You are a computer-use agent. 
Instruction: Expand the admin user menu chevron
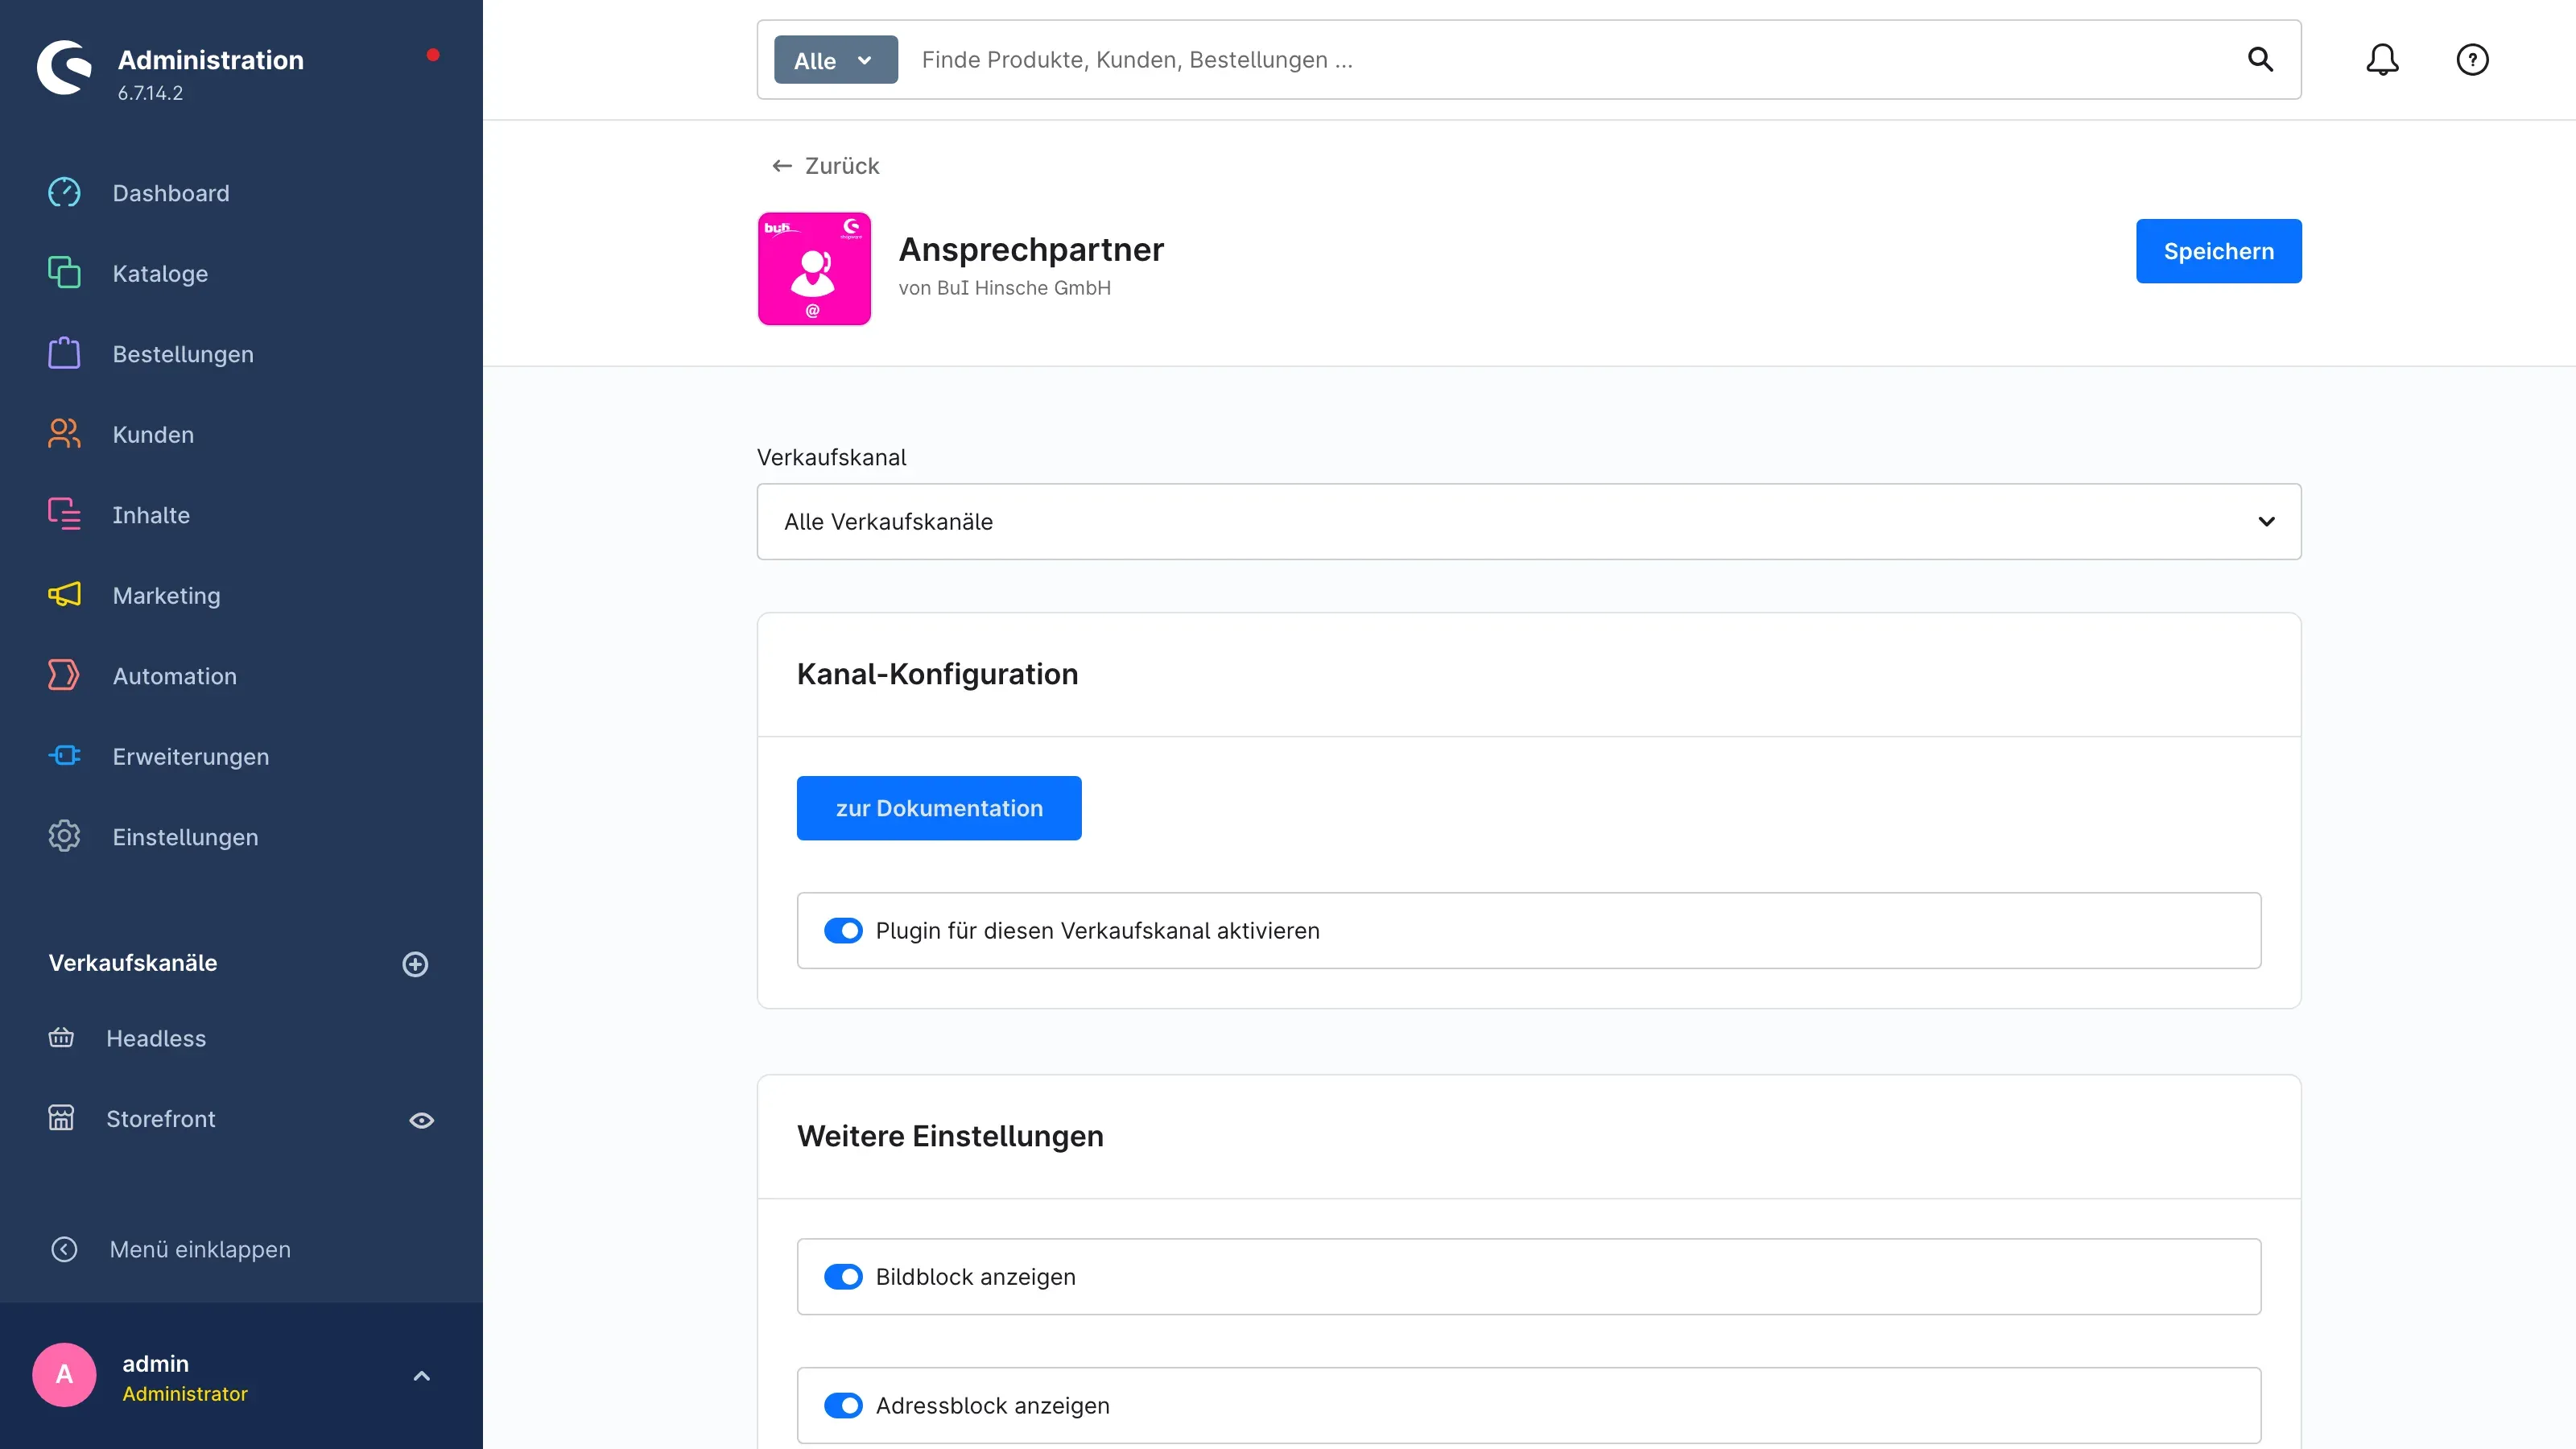point(421,1376)
